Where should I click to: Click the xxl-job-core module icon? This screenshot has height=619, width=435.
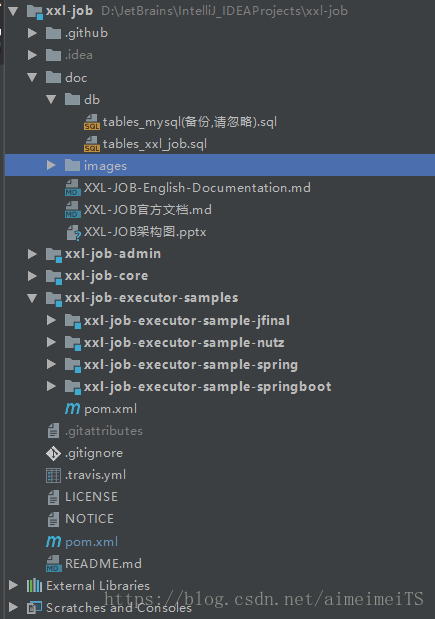pyautogui.click(x=54, y=277)
